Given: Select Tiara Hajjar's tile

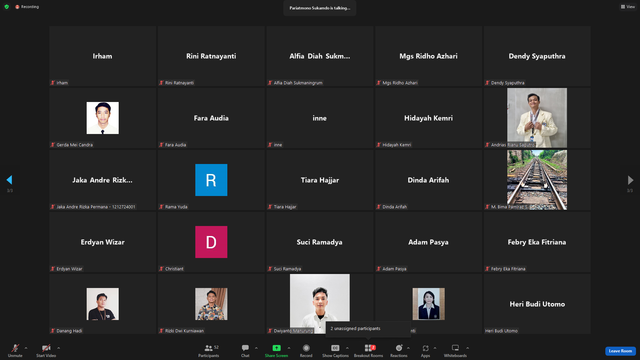Looking at the screenshot, I should (x=320, y=180).
